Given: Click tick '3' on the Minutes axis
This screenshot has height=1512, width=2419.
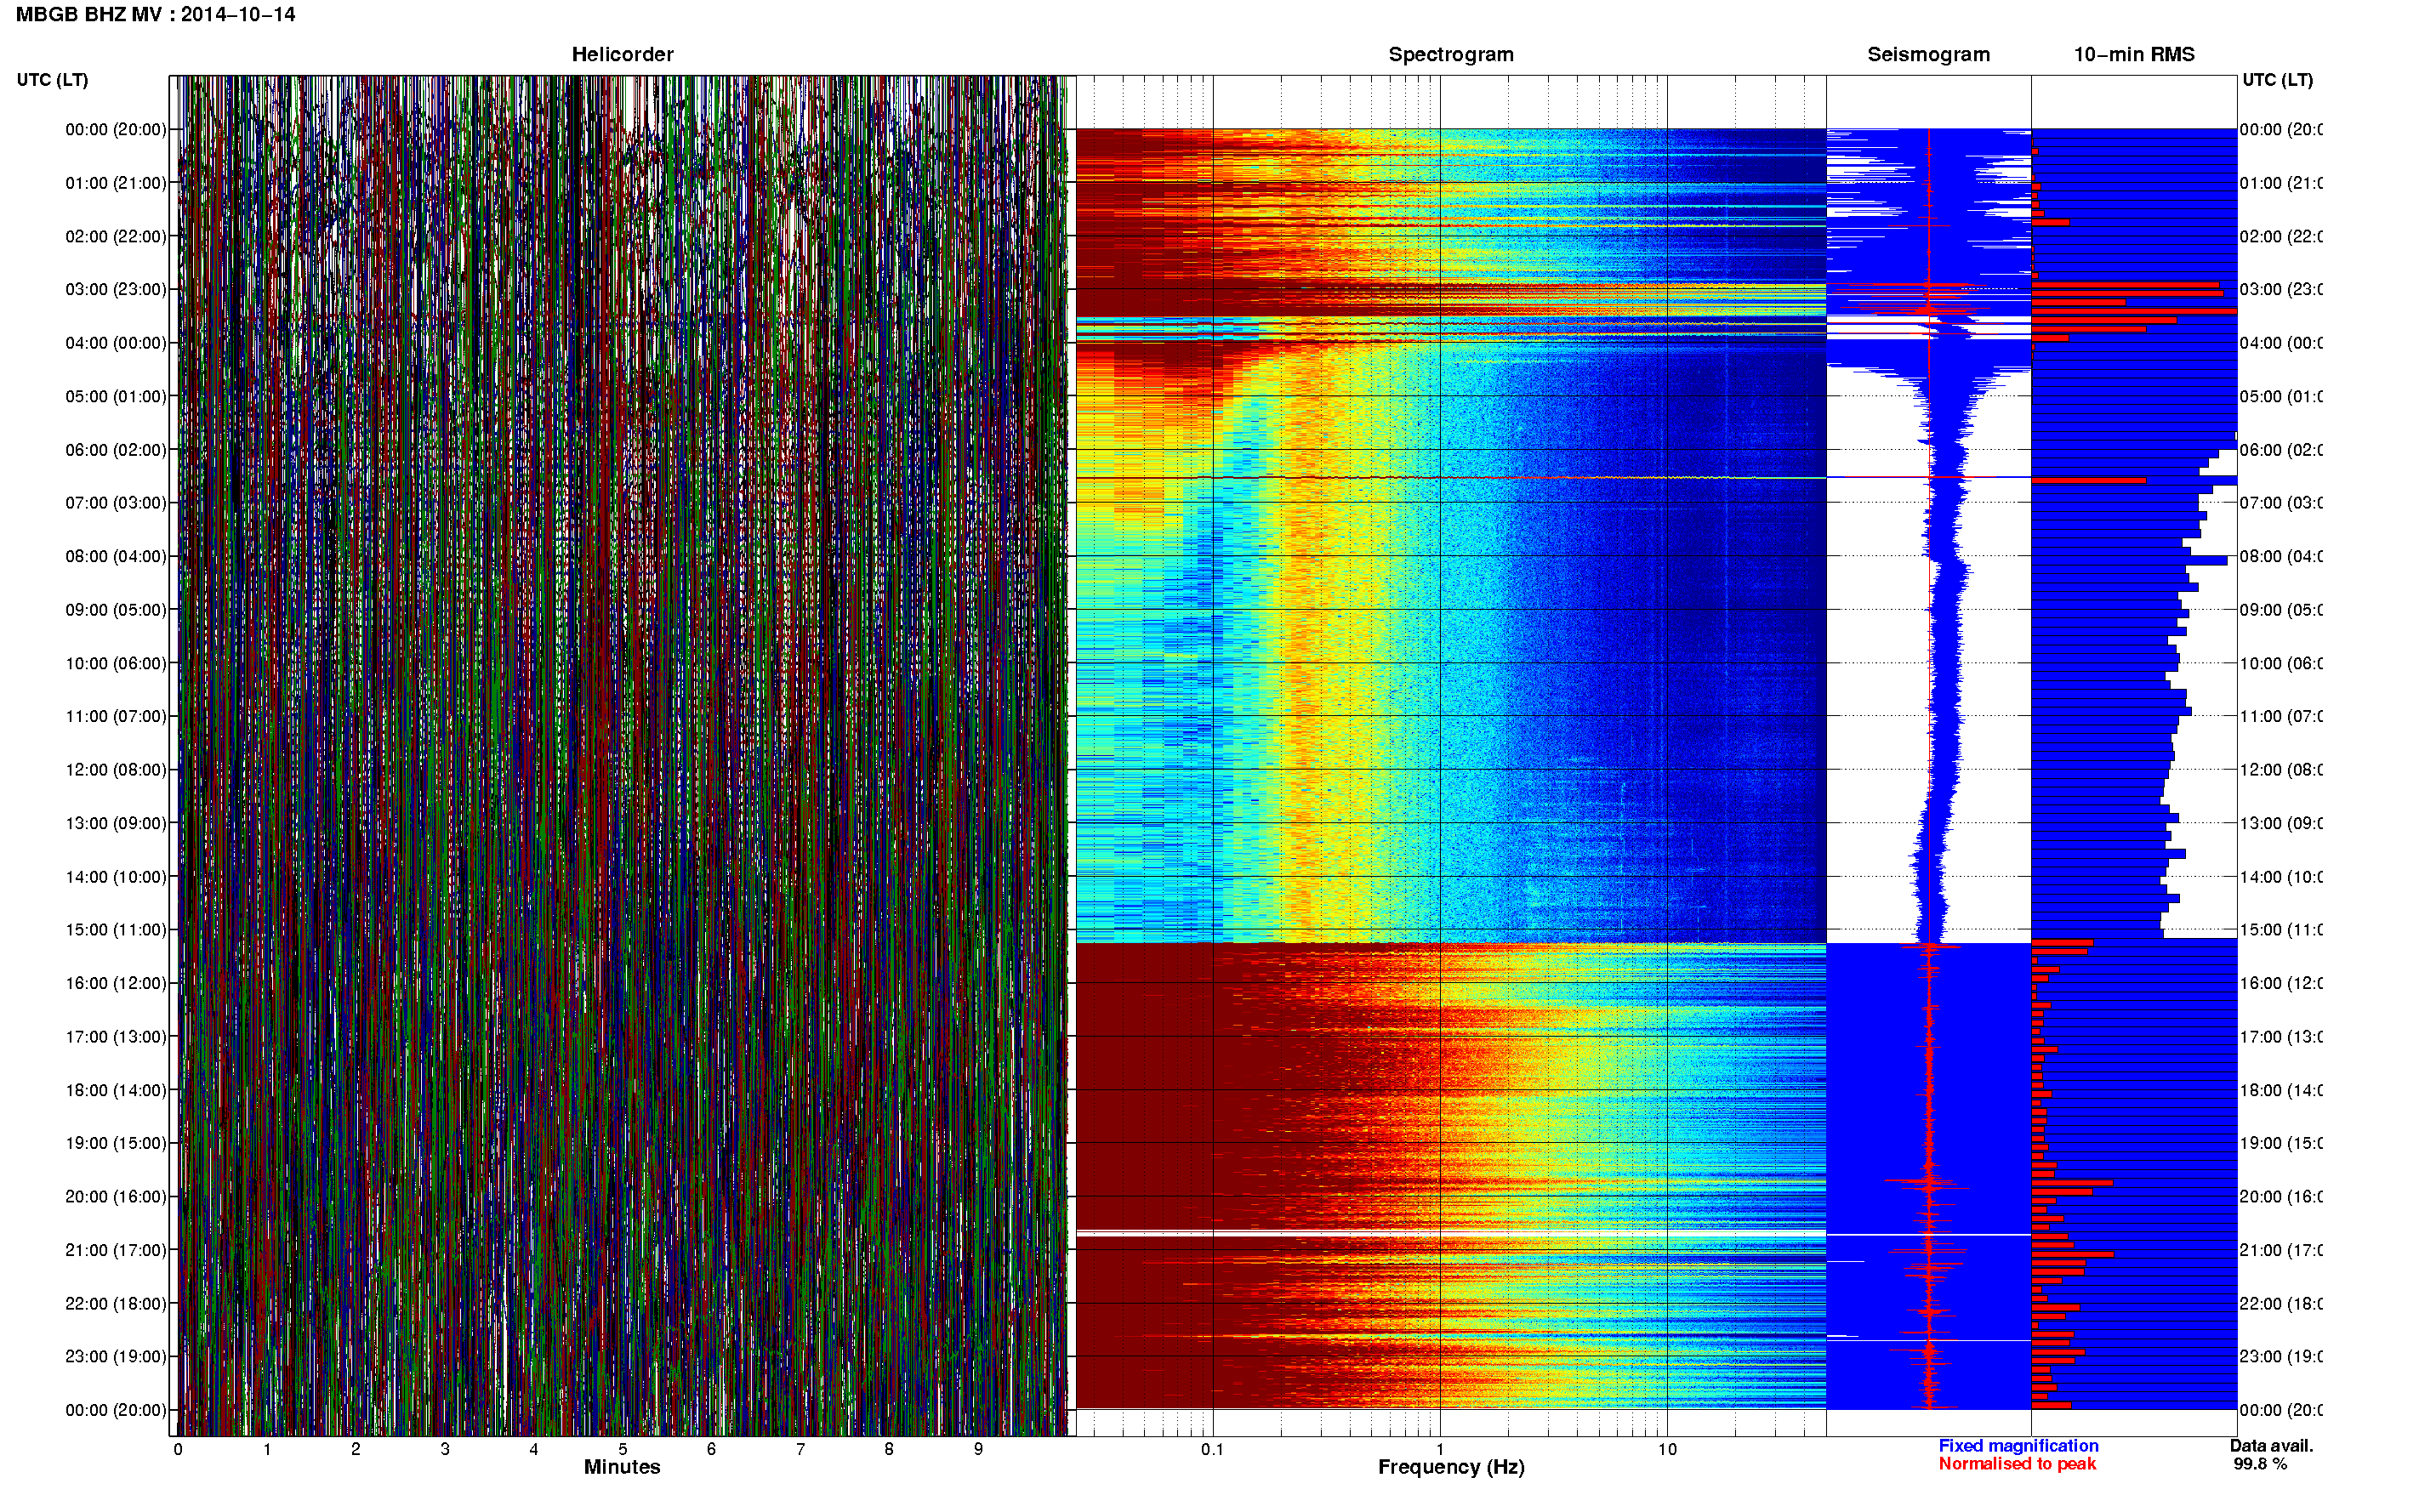Looking at the screenshot, I should (x=445, y=1449).
